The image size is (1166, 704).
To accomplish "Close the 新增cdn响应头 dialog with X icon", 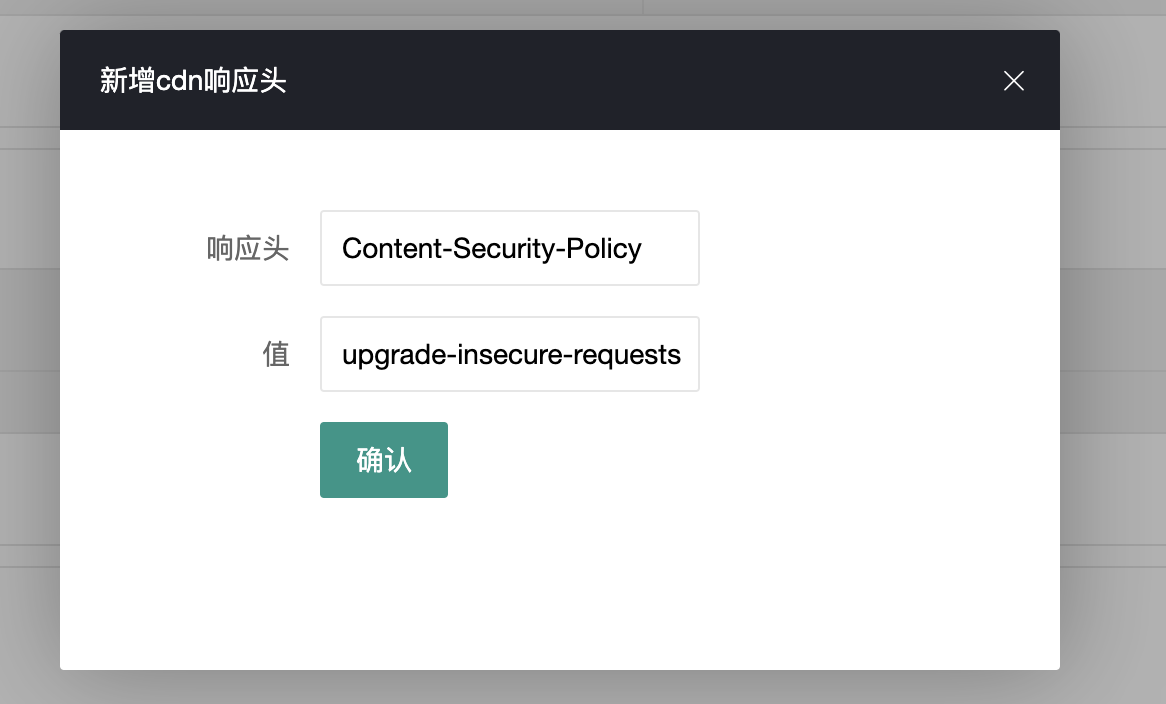I will [x=1014, y=81].
